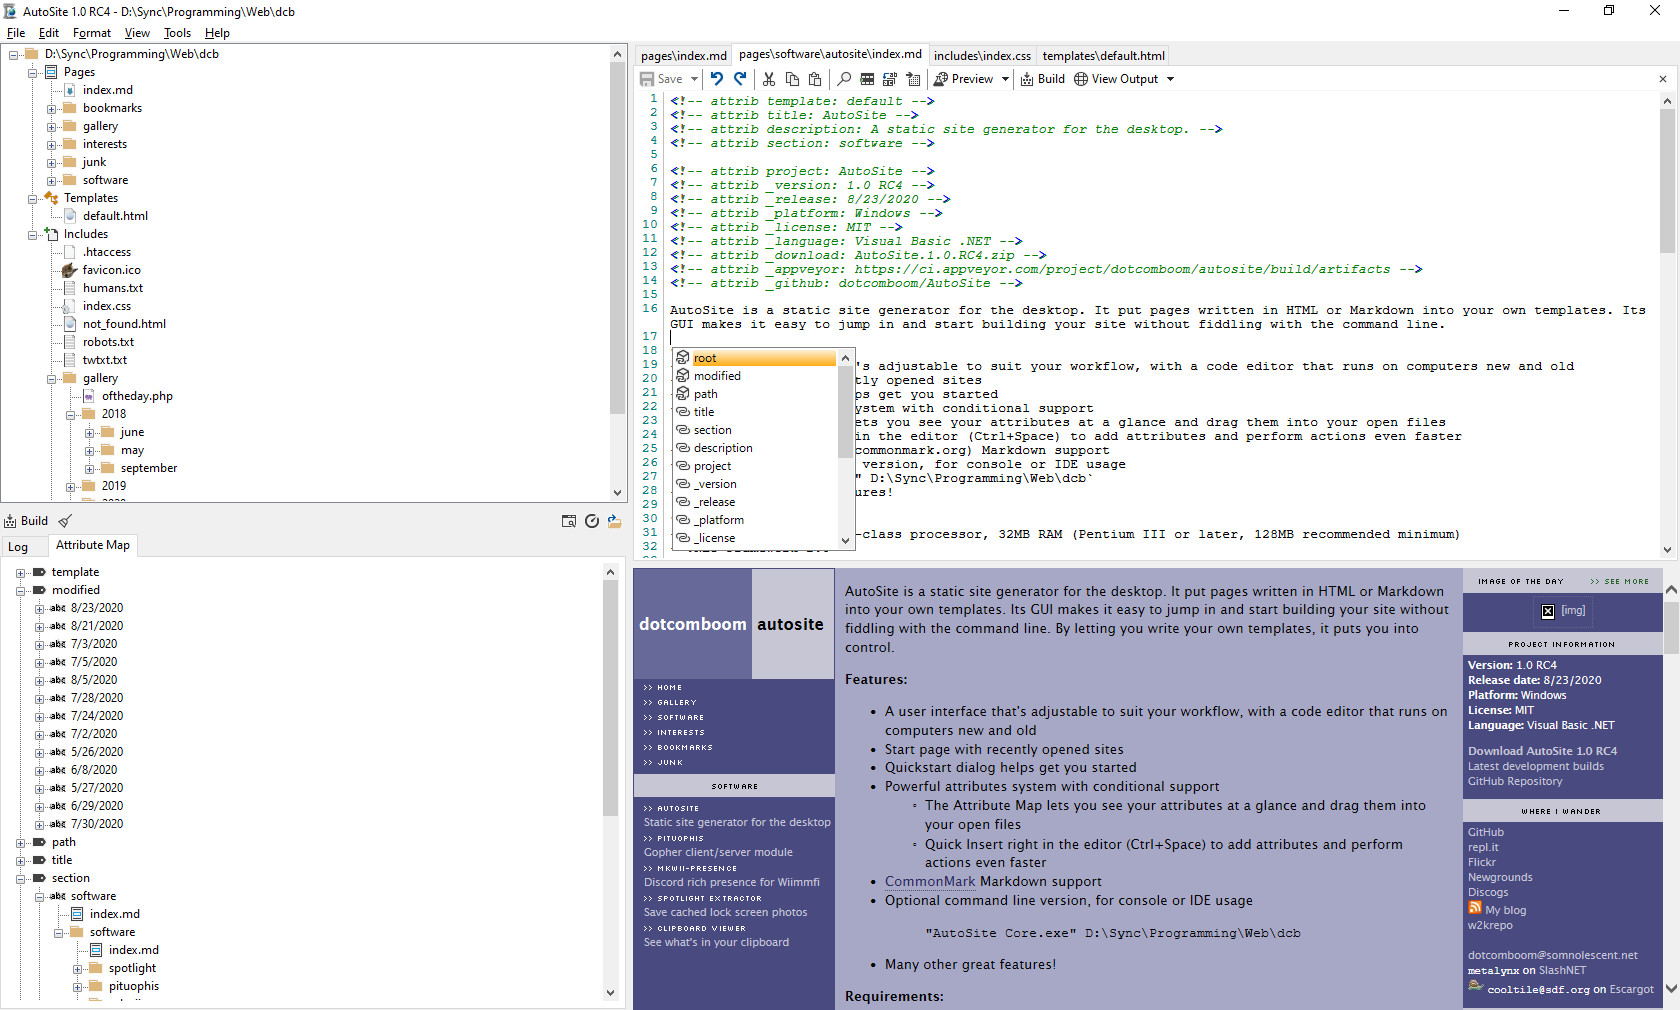Expand the bookmarks folder in Pages tree
Image resolution: width=1680 pixels, height=1010 pixels.
point(52,108)
